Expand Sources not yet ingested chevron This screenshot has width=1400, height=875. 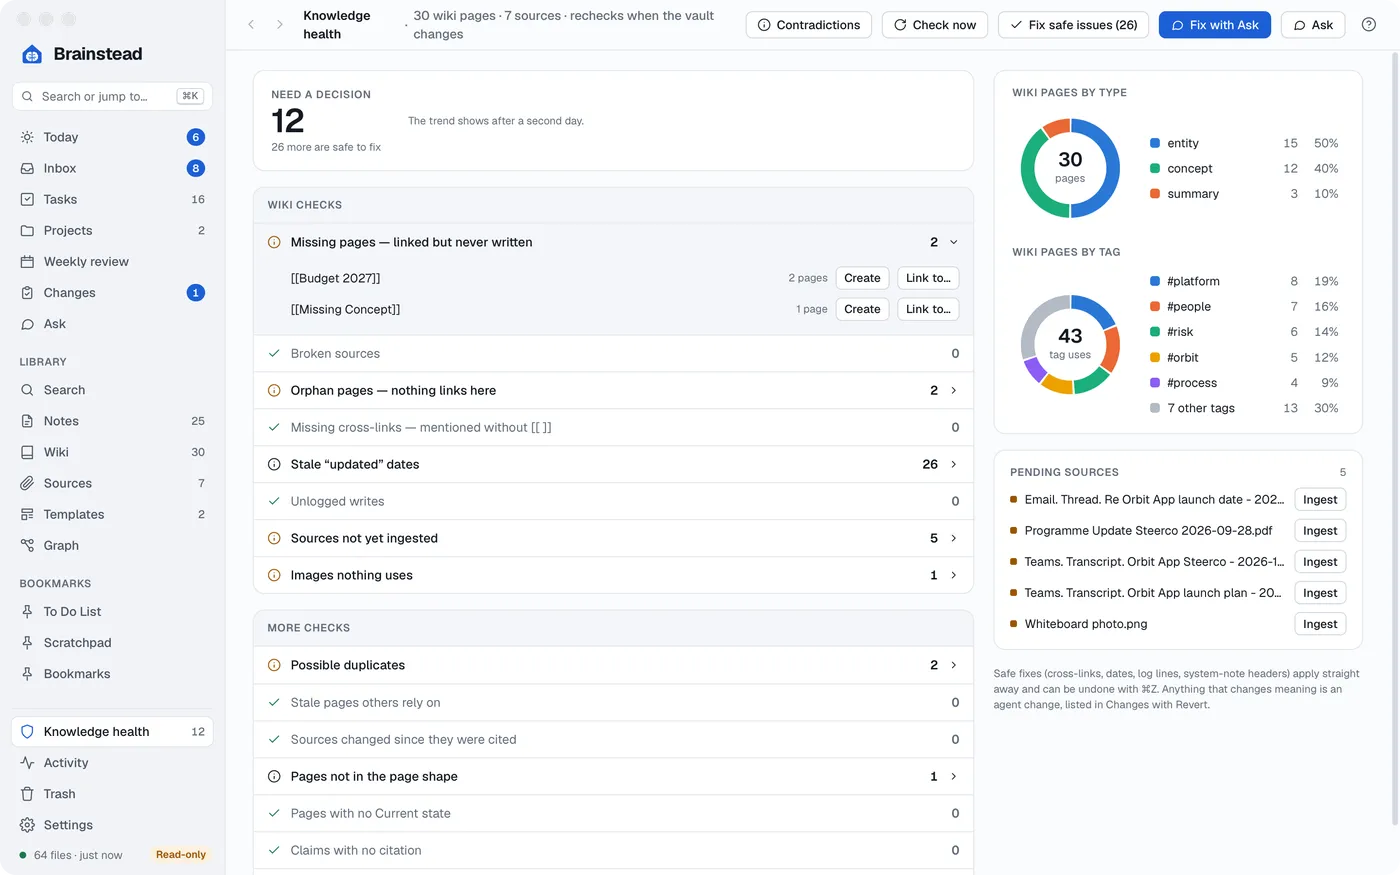(953, 538)
